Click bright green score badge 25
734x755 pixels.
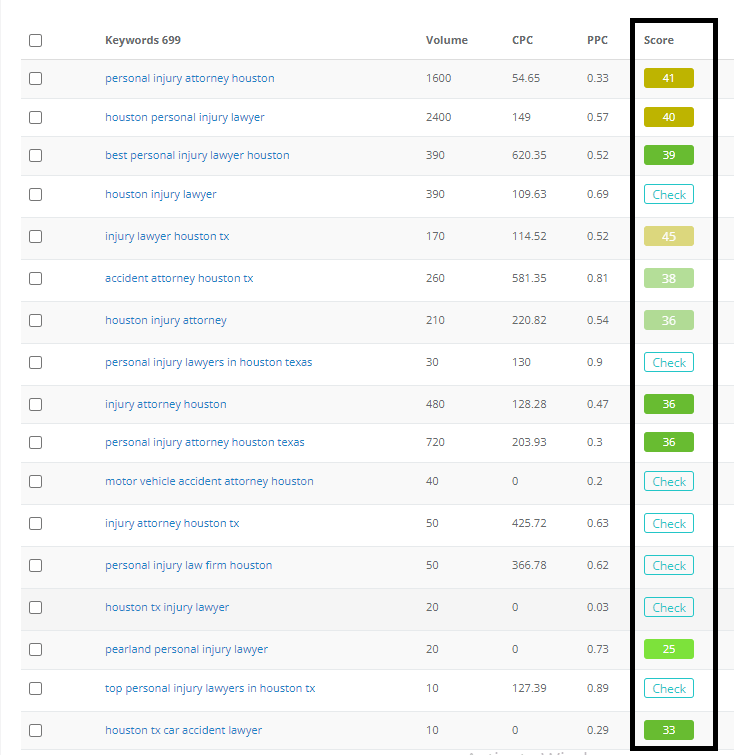tap(668, 650)
